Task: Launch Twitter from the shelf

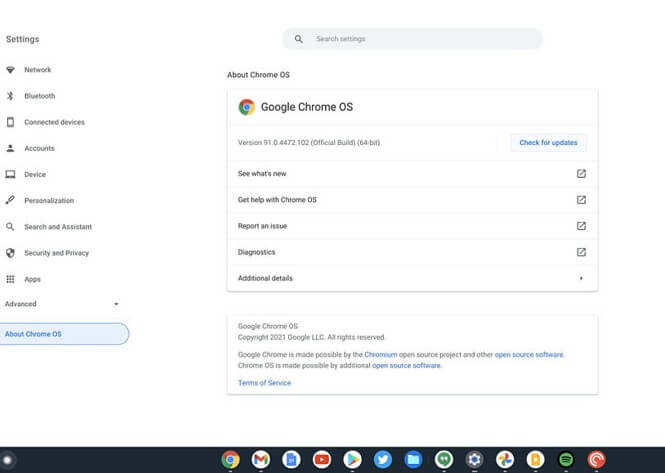Action: point(383,460)
